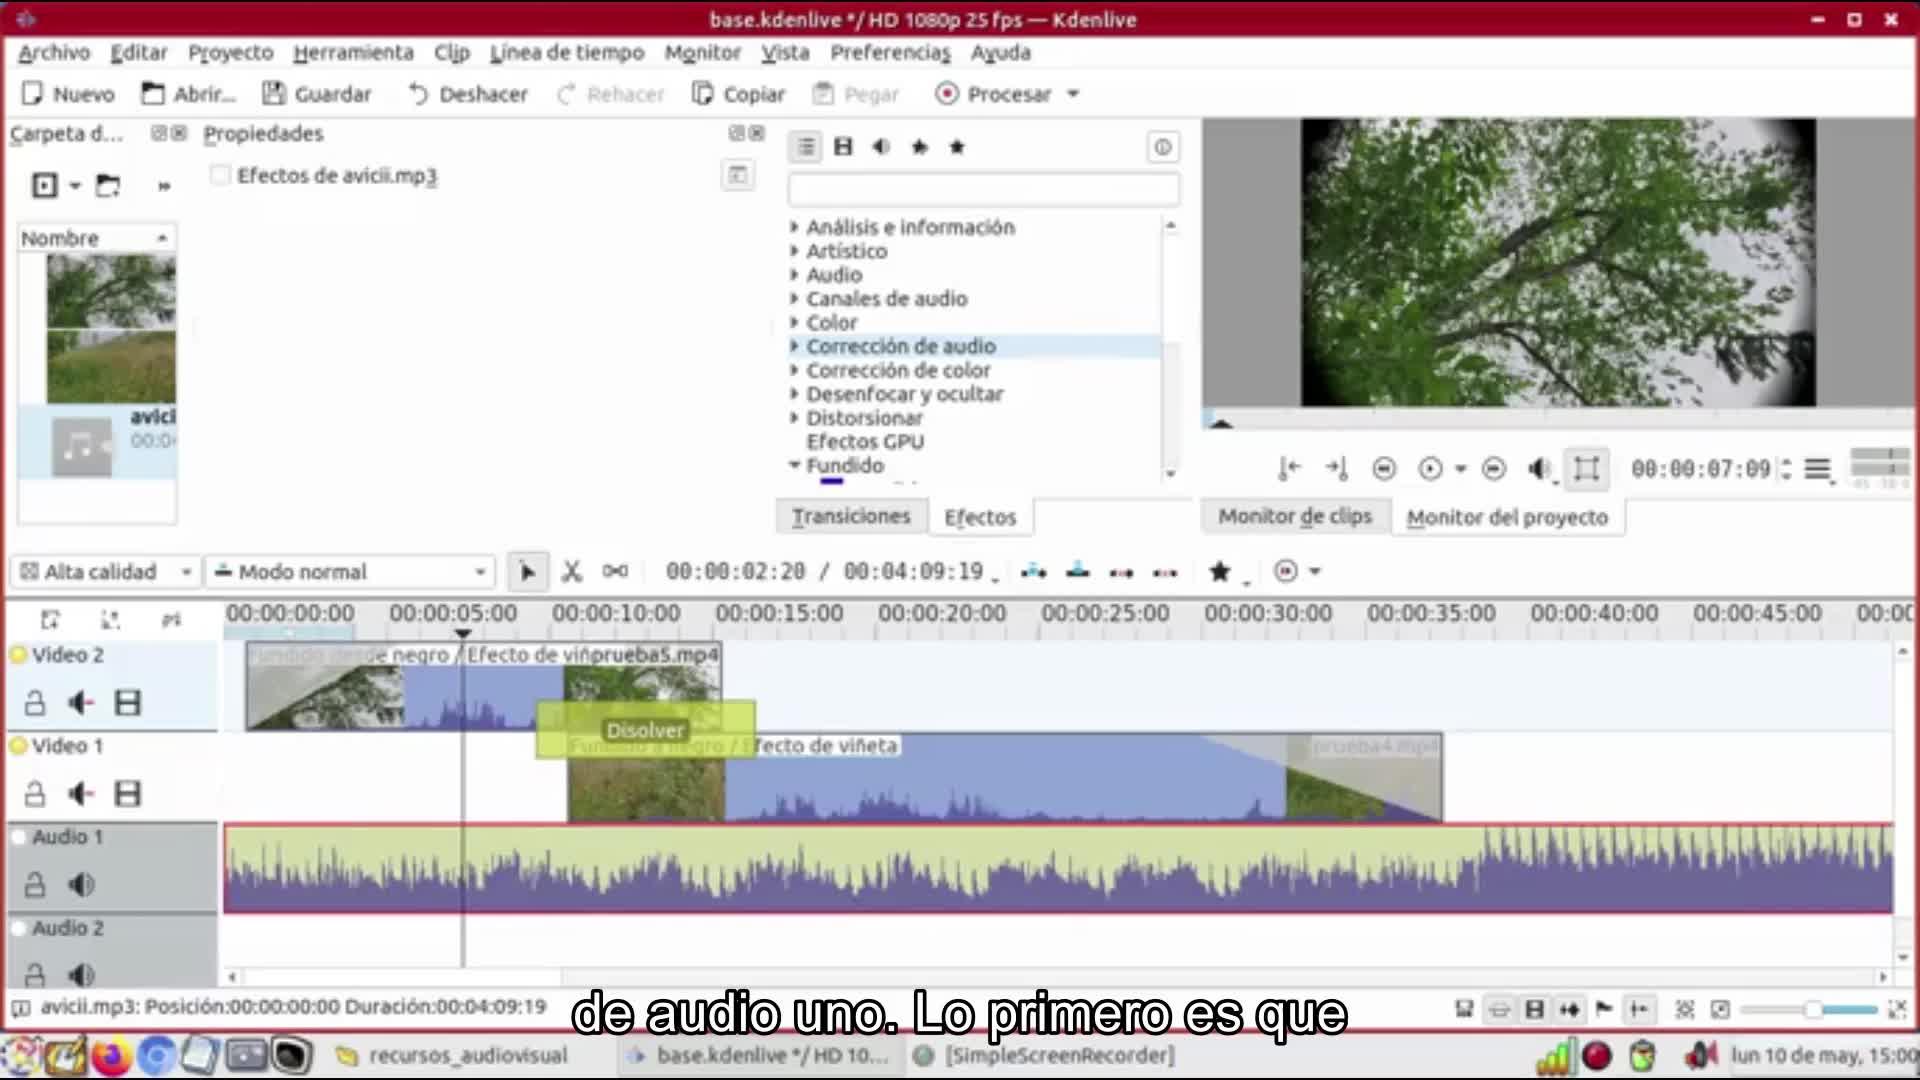Toggle monitor volume speaker icon

tap(1539, 468)
